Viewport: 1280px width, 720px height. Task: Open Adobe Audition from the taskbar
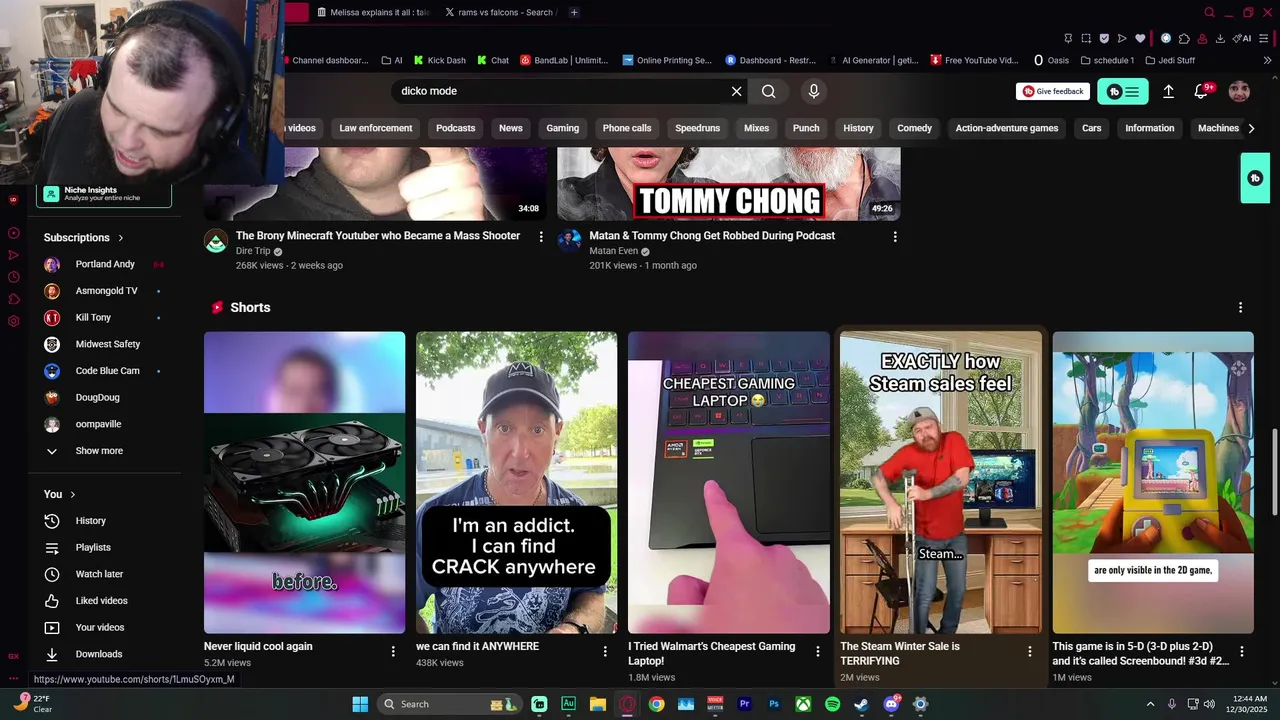[569, 704]
